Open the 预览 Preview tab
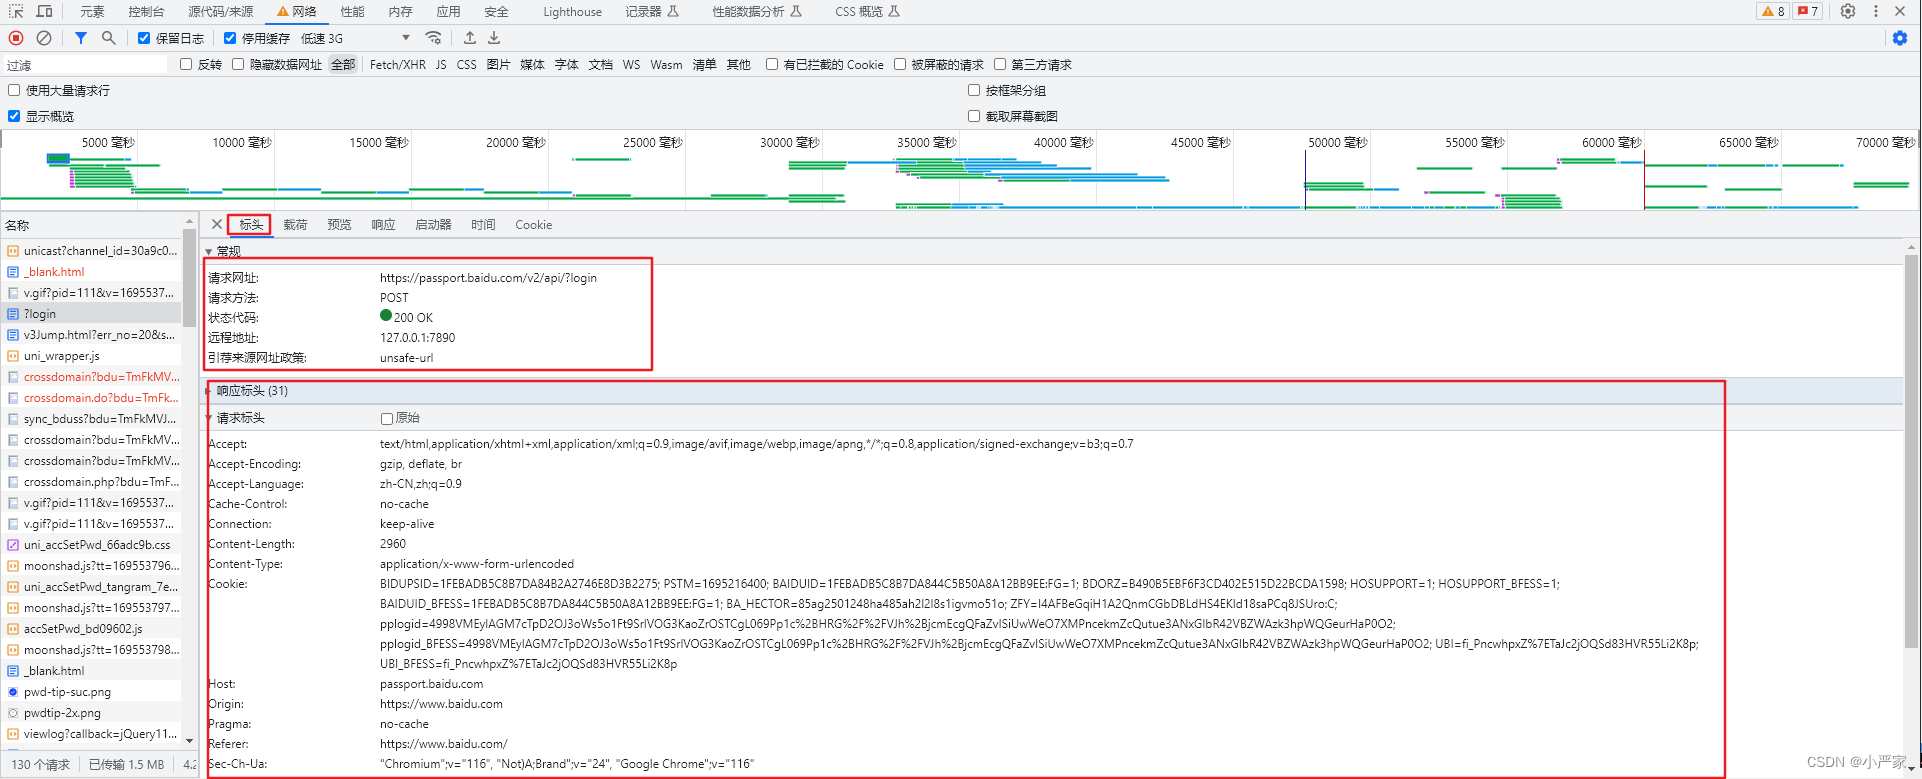This screenshot has height=779, width=1922. pos(339,224)
